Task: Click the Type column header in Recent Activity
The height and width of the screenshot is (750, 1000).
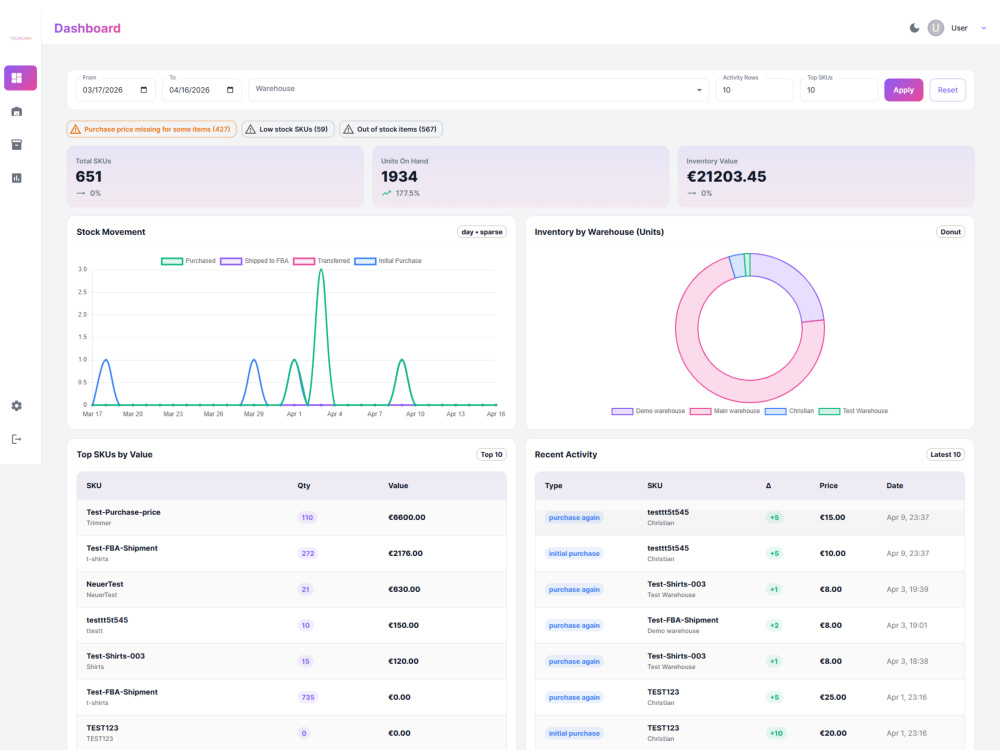Action: (x=554, y=485)
